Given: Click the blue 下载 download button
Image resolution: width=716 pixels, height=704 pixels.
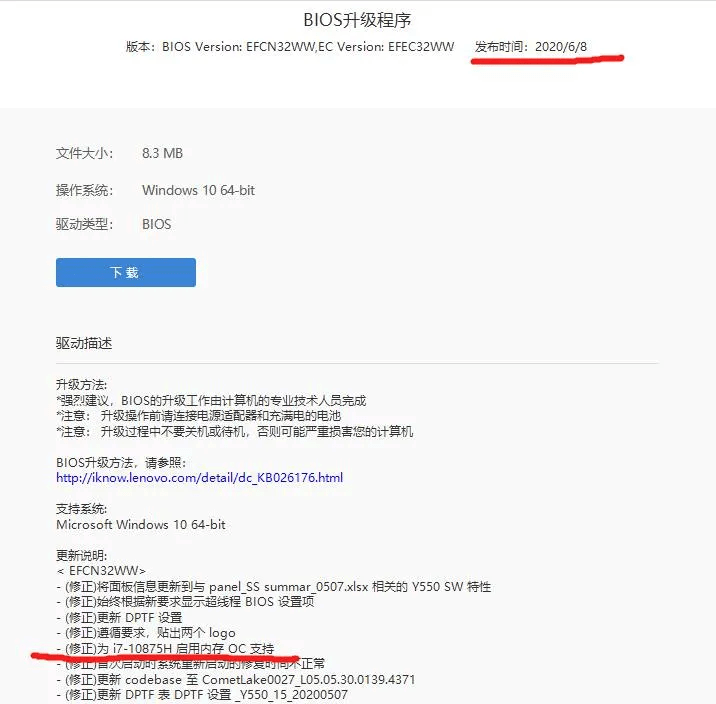Looking at the screenshot, I should [126, 273].
